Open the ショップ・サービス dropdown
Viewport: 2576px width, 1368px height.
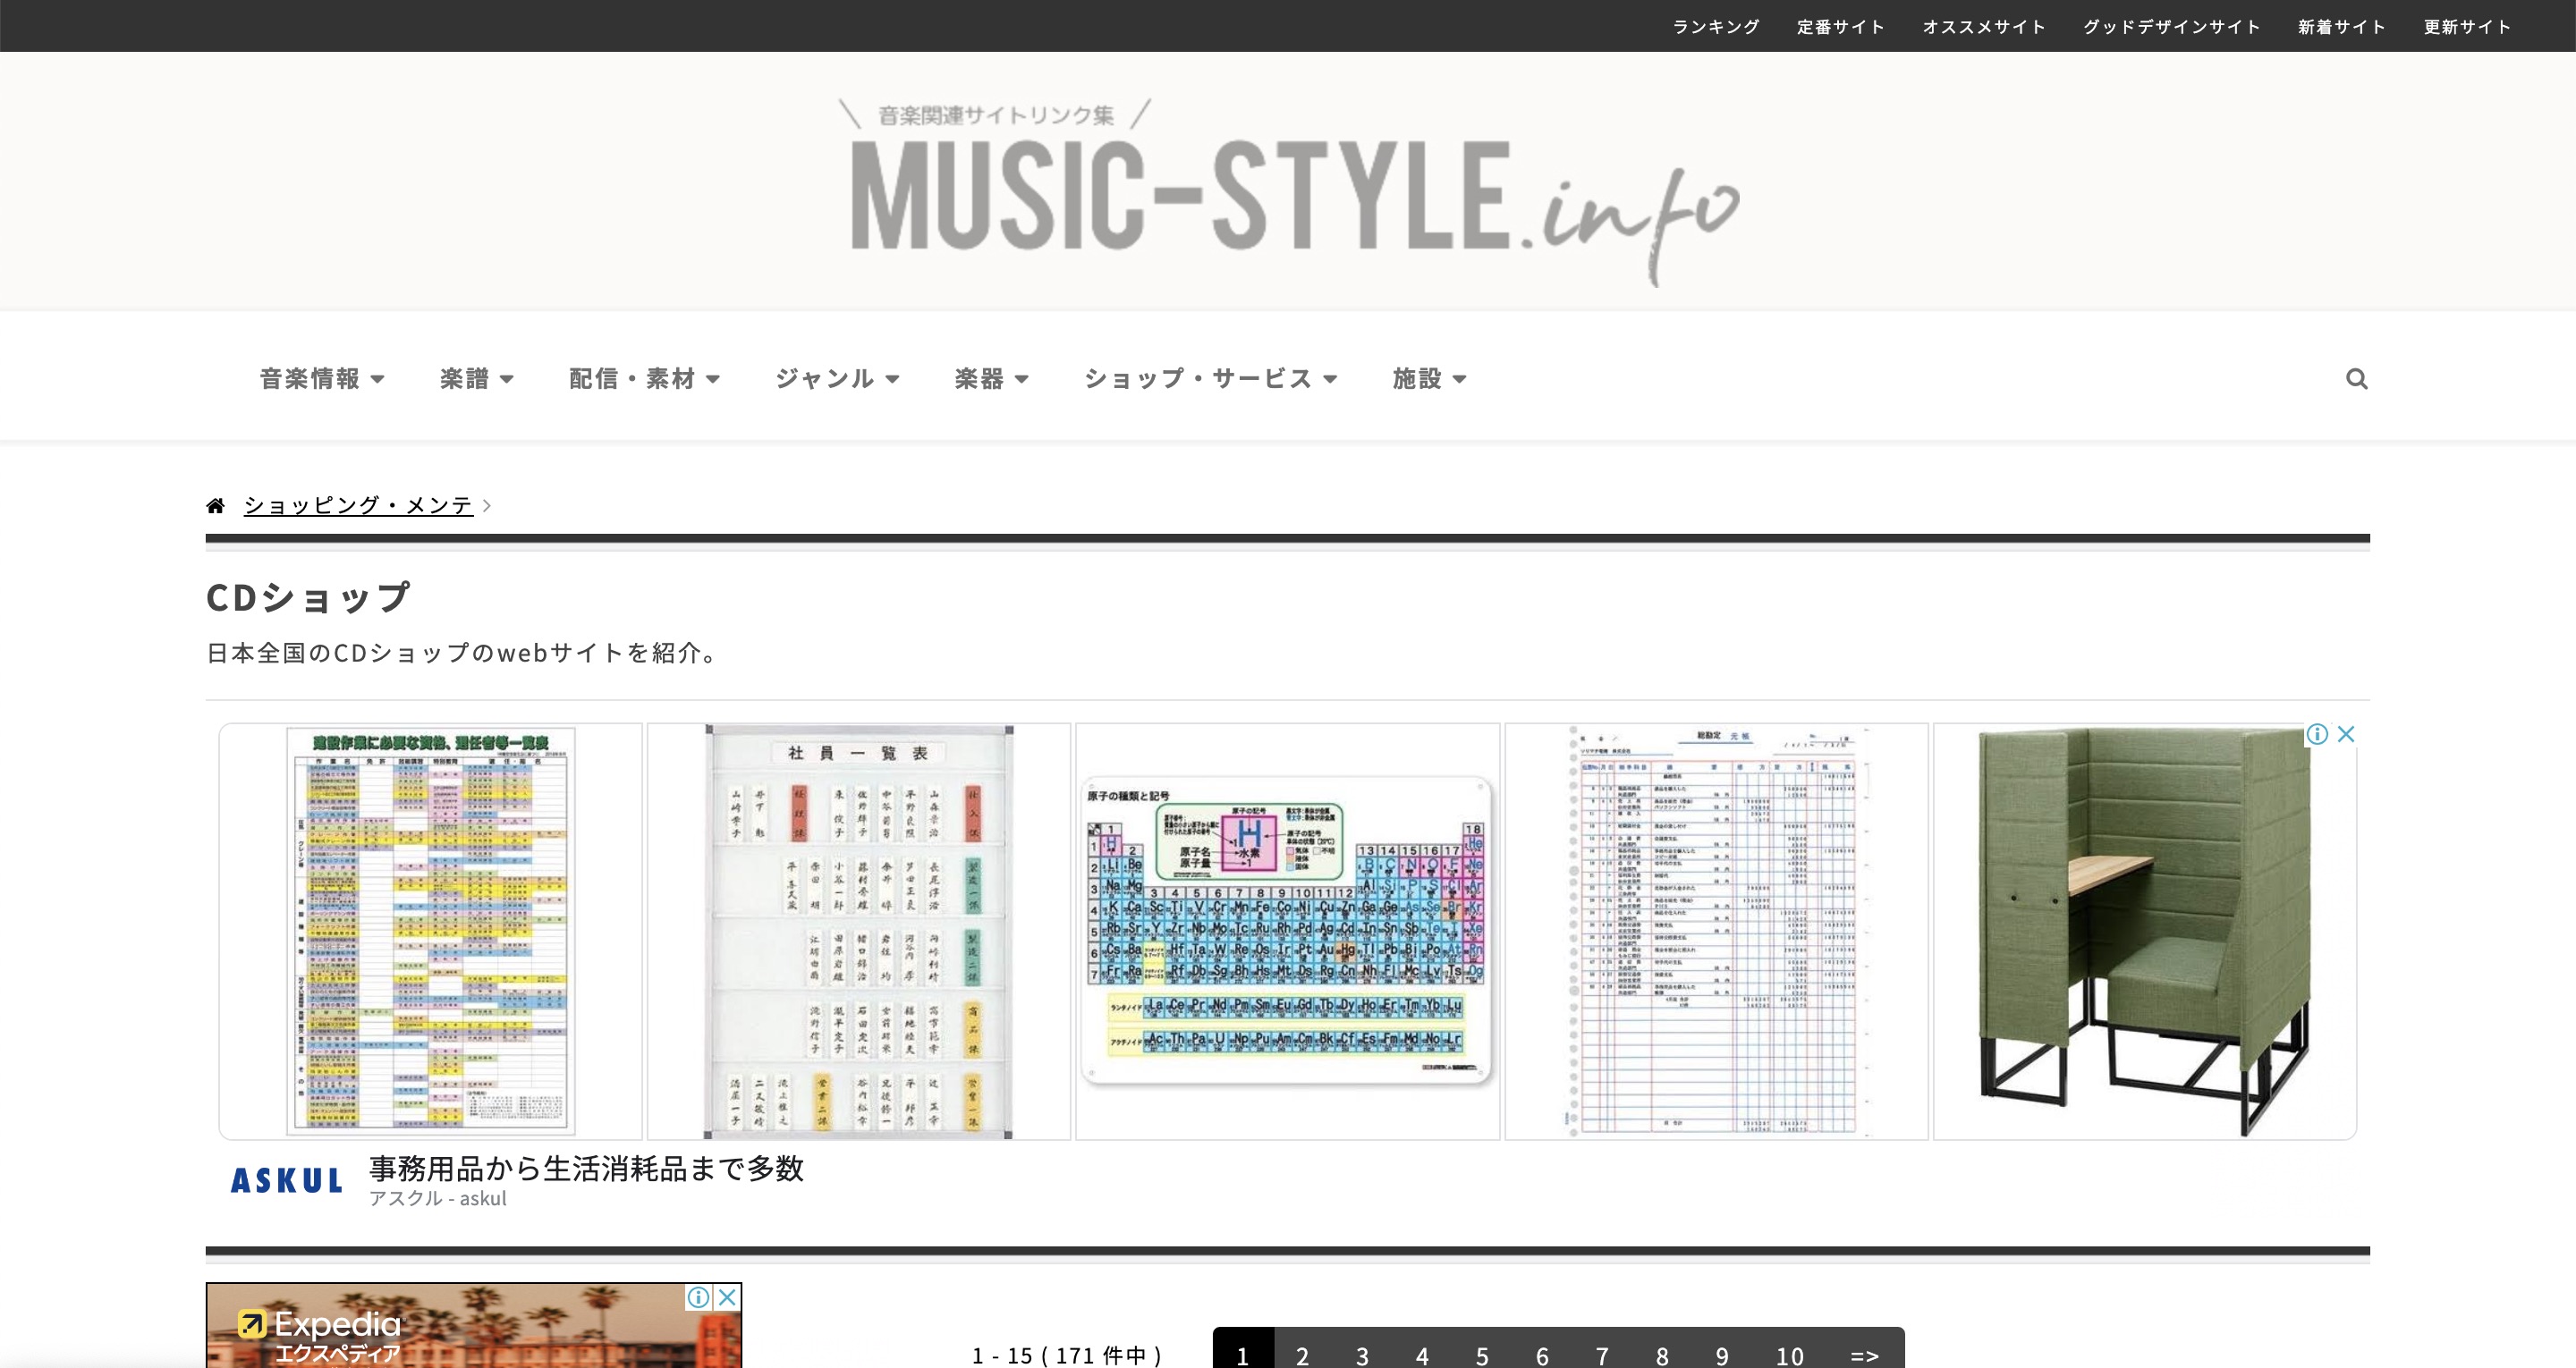point(1208,378)
